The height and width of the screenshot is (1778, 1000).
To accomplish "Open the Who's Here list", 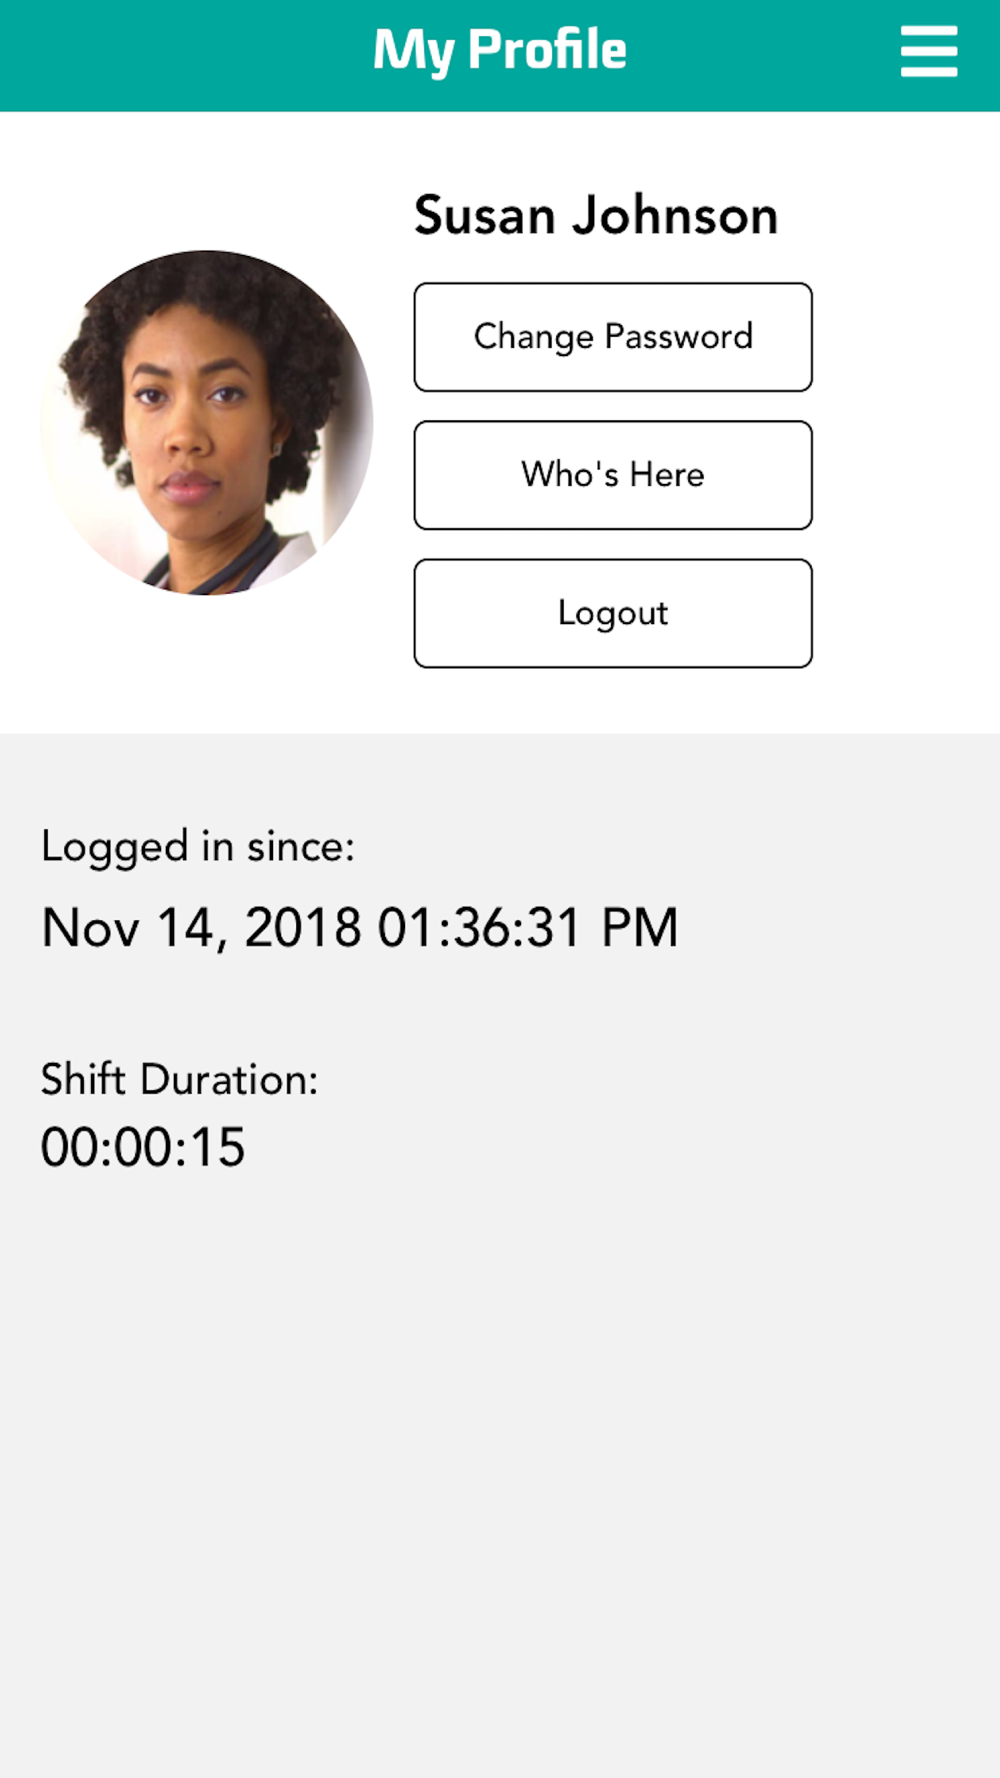I will pos(613,475).
